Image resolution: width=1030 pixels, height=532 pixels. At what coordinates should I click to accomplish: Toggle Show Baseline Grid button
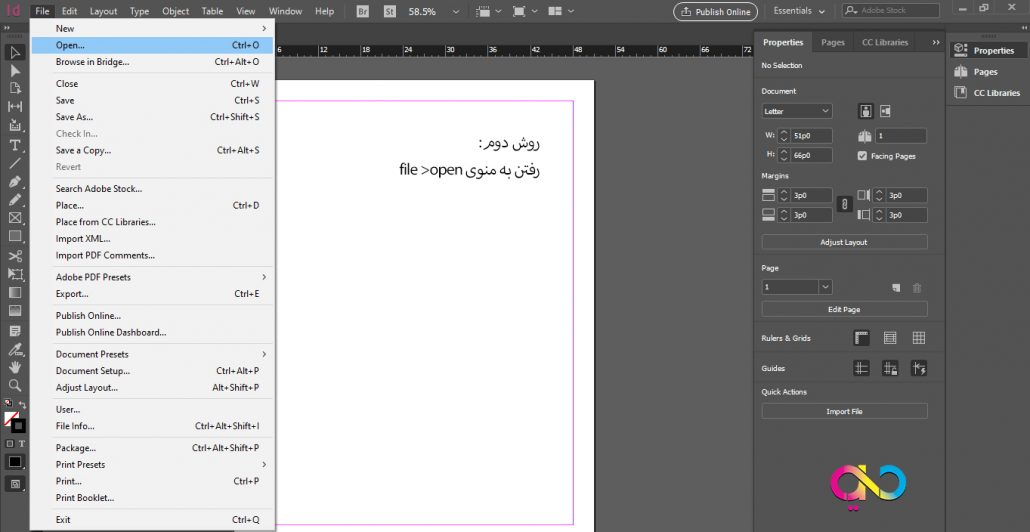(x=890, y=338)
